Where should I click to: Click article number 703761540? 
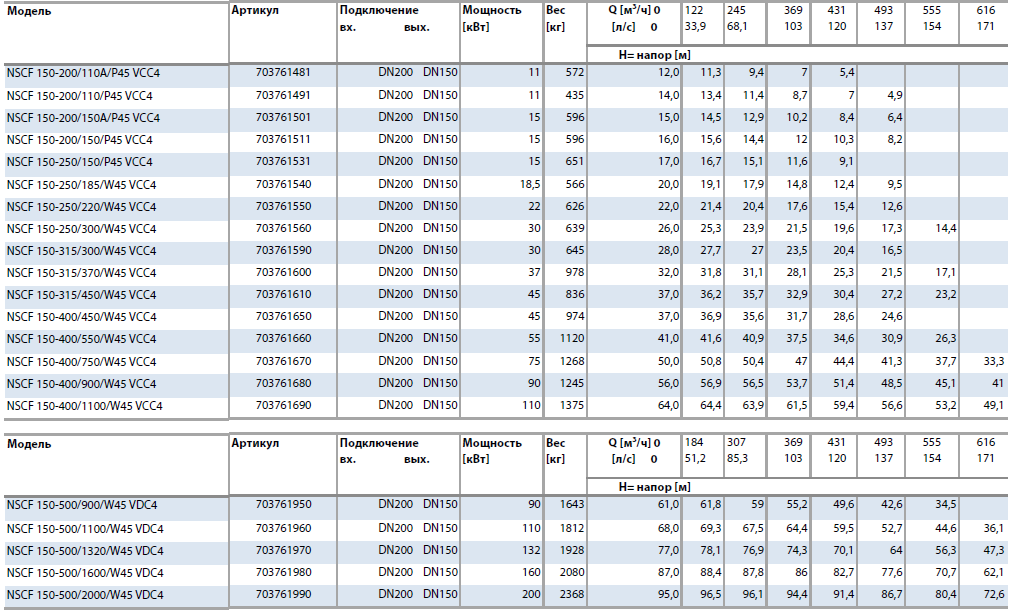(x=283, y=184)
